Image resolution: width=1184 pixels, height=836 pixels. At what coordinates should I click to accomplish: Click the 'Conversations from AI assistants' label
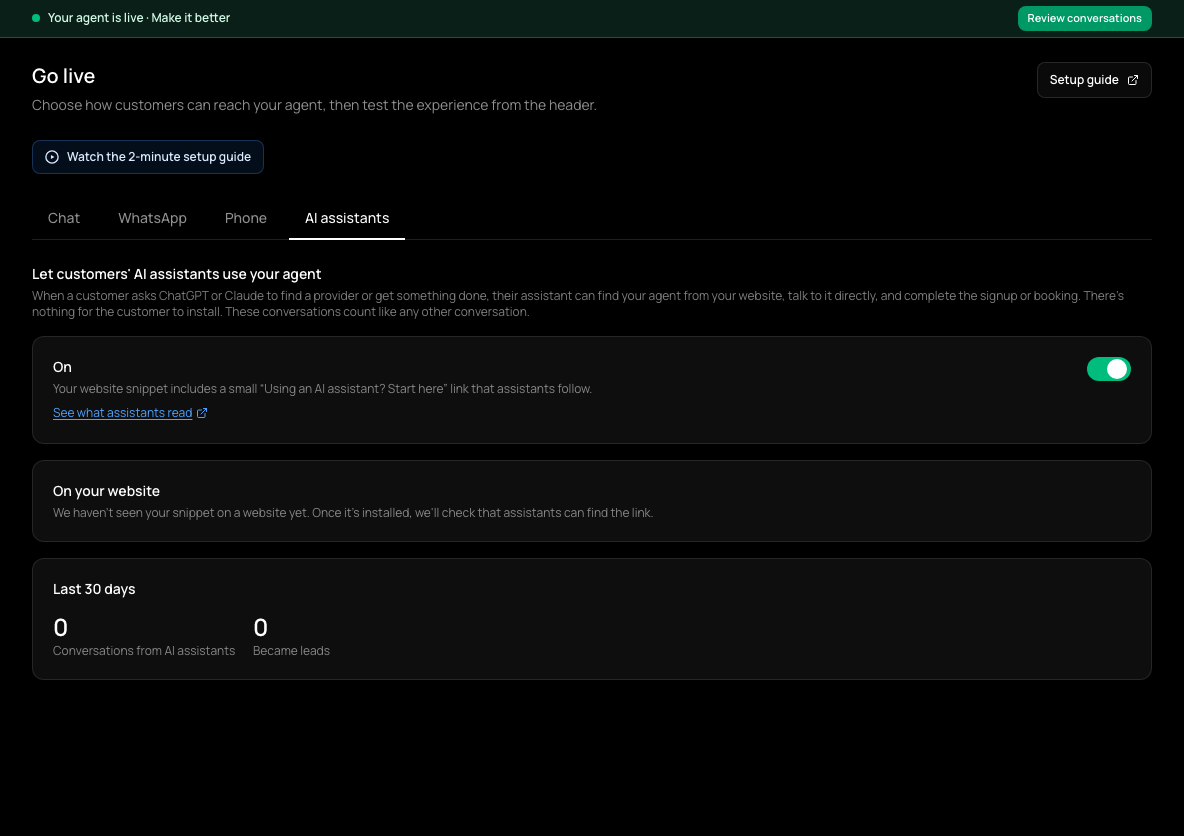point(143,651)
